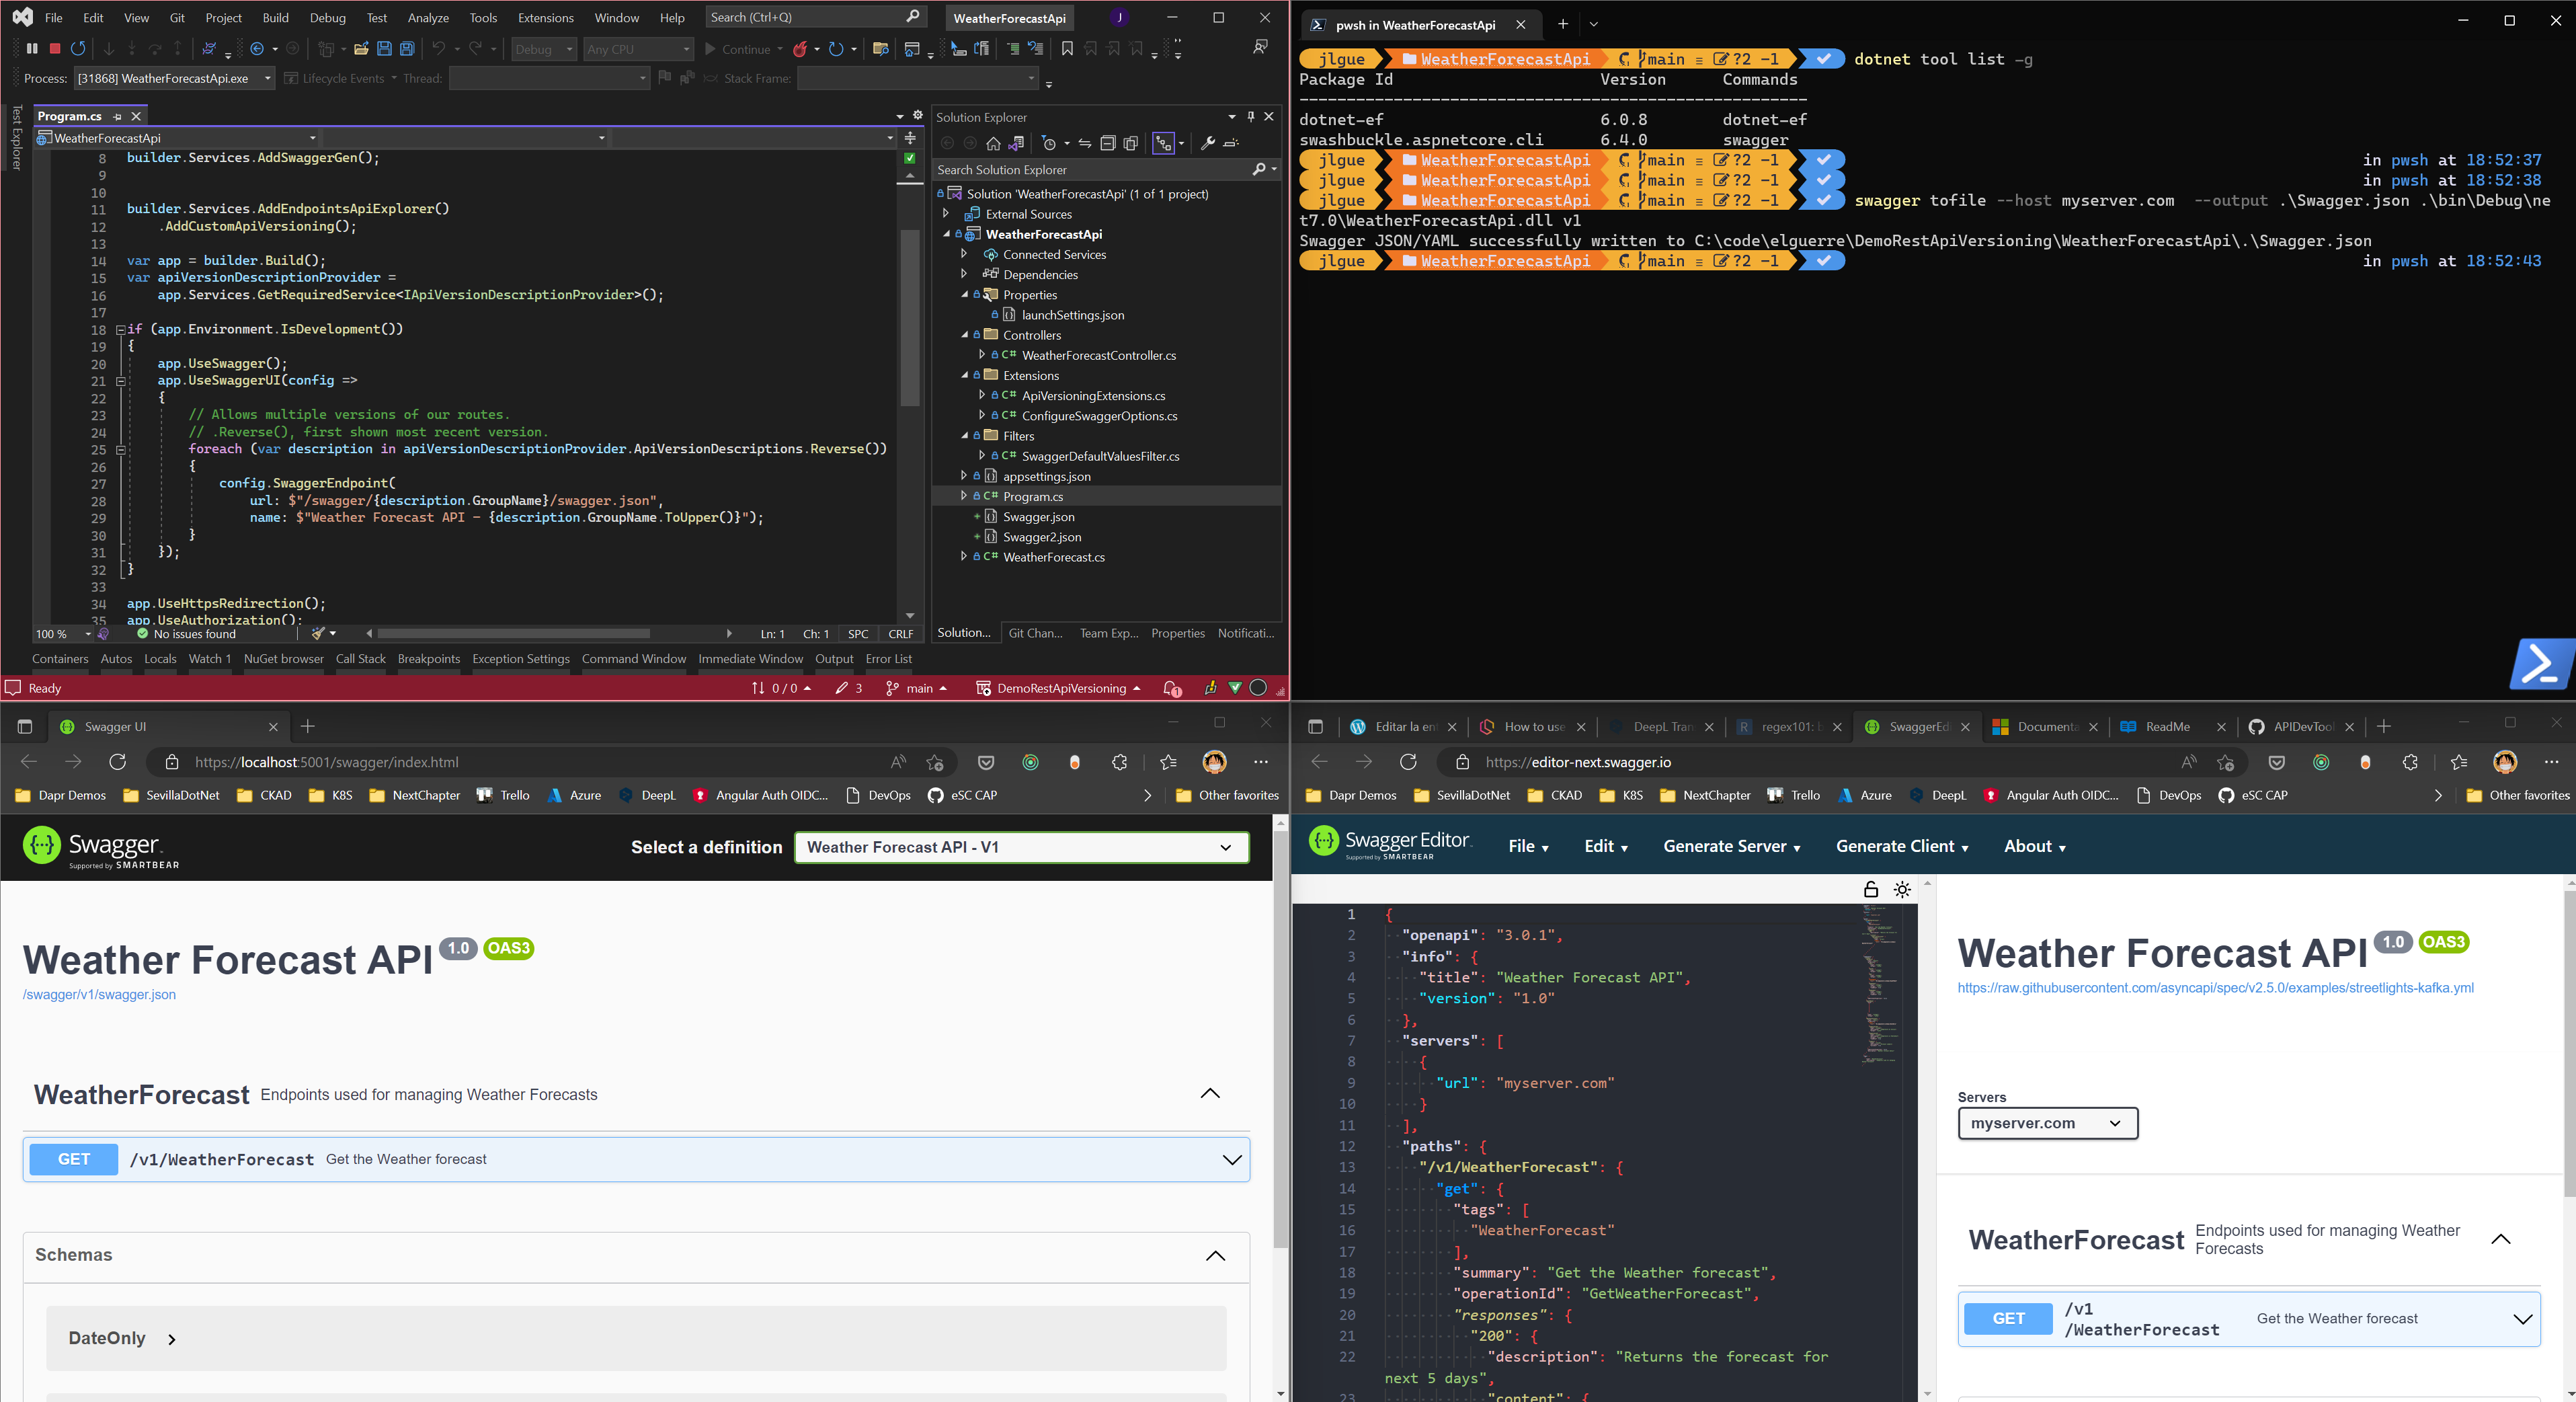Toggle the Swagger Editor light/dark theme
The image size is (2576, 1402).
coord(1902,890)
